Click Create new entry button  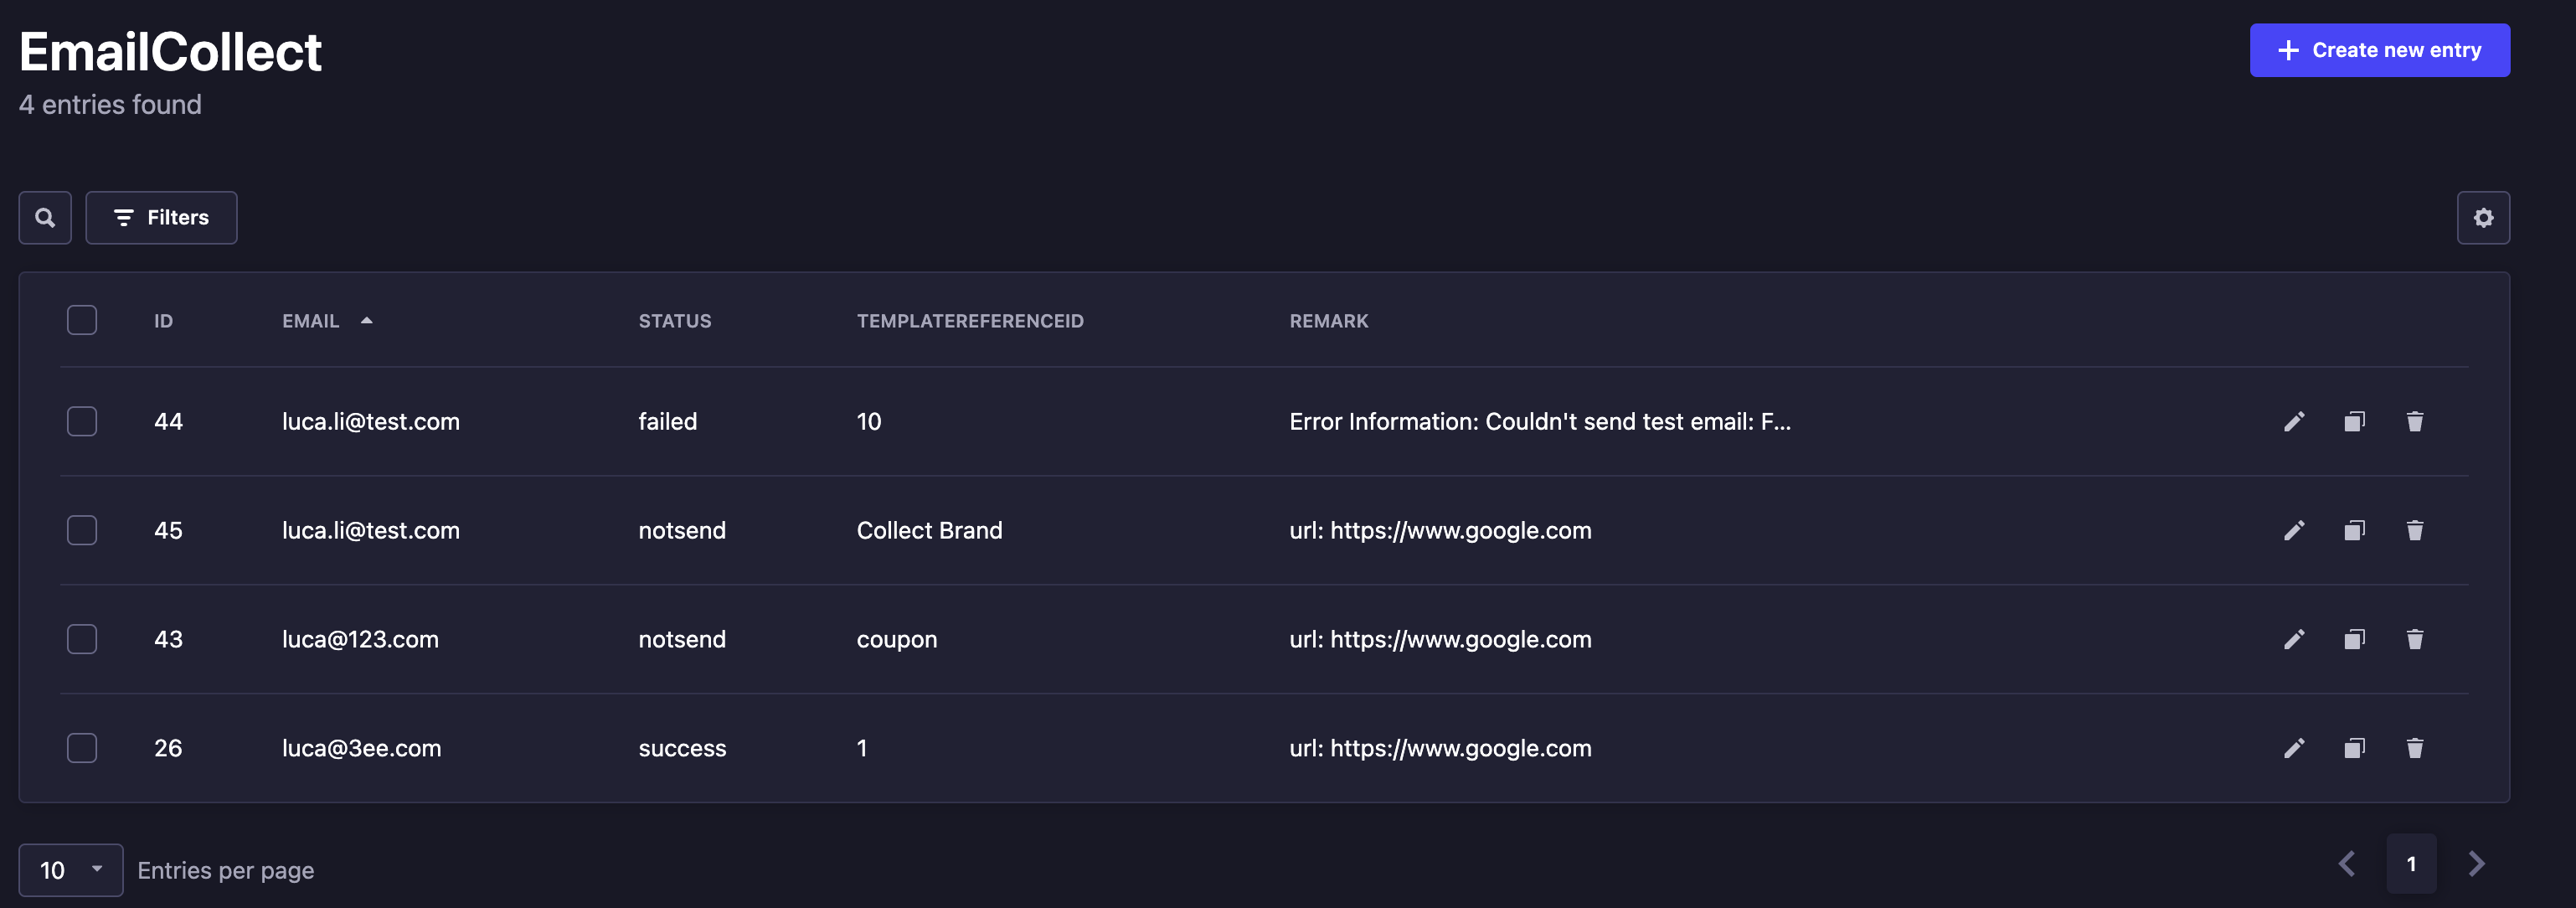click(x=2379, y=50)
